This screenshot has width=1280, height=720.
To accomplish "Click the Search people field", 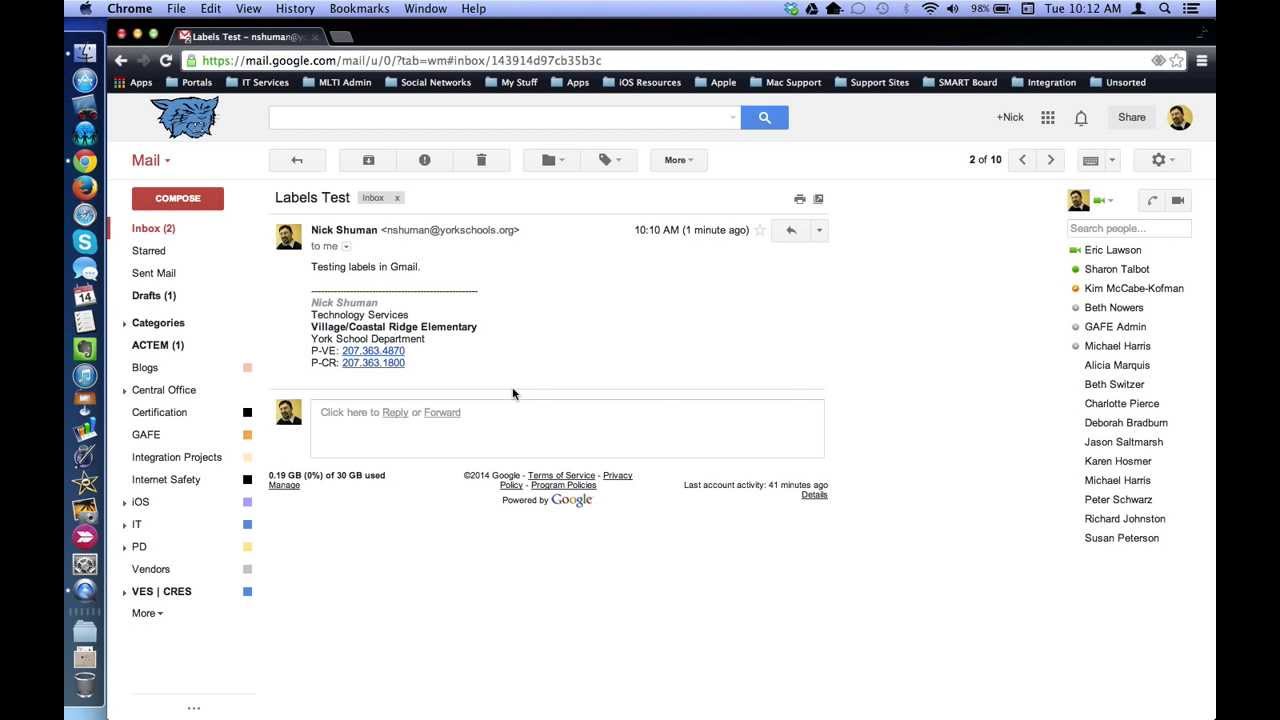I will pyautogui.click(x=1129, y=228).
